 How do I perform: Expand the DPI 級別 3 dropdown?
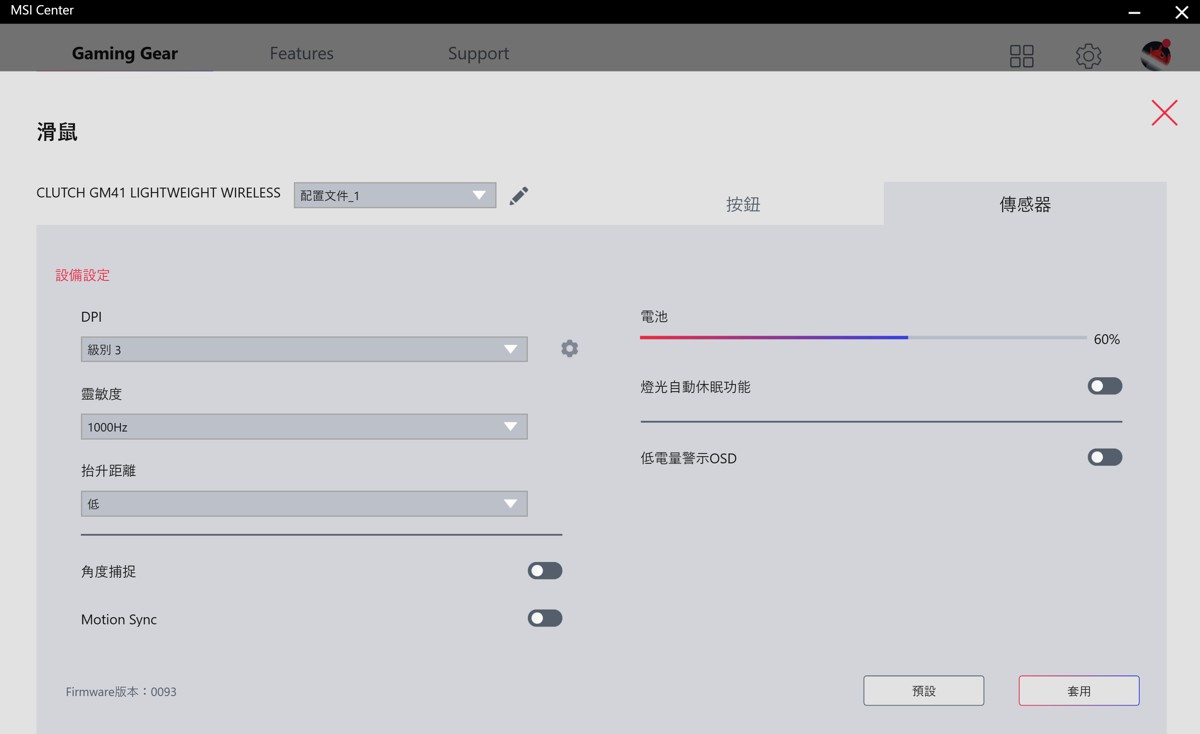coord(304,349)
